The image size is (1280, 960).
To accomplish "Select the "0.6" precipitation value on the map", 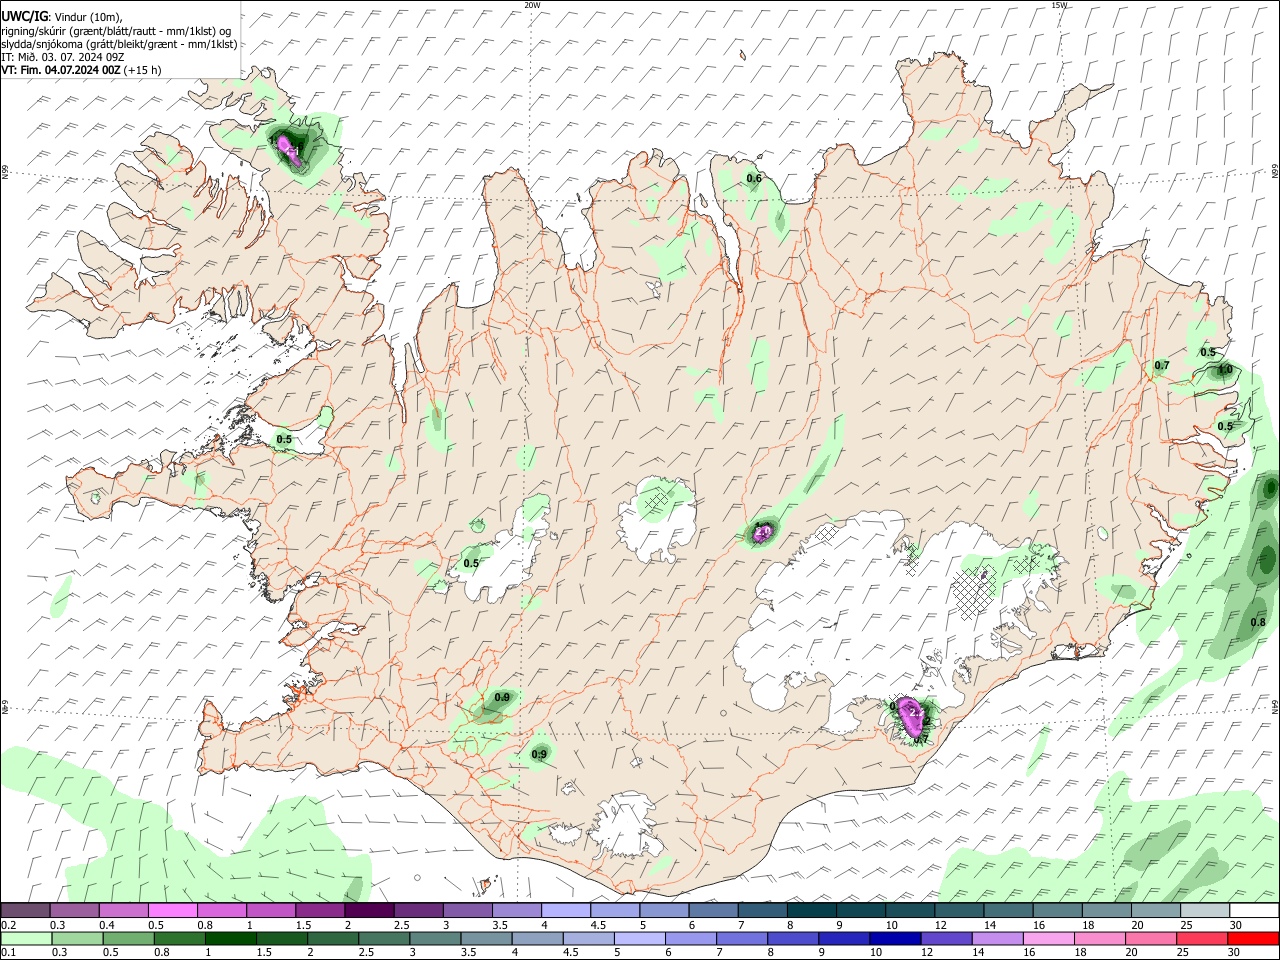I will coord(754,179).
